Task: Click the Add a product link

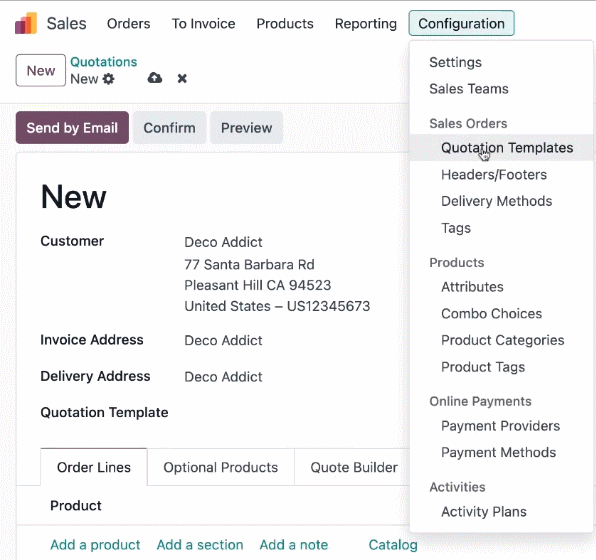Action: pos(95,545)
